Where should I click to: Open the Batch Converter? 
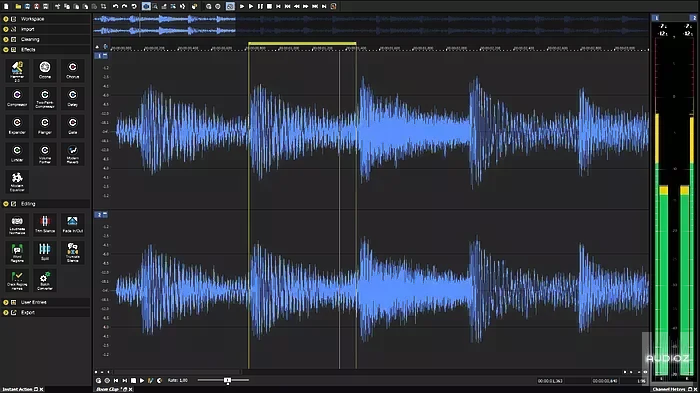[45, 280]
